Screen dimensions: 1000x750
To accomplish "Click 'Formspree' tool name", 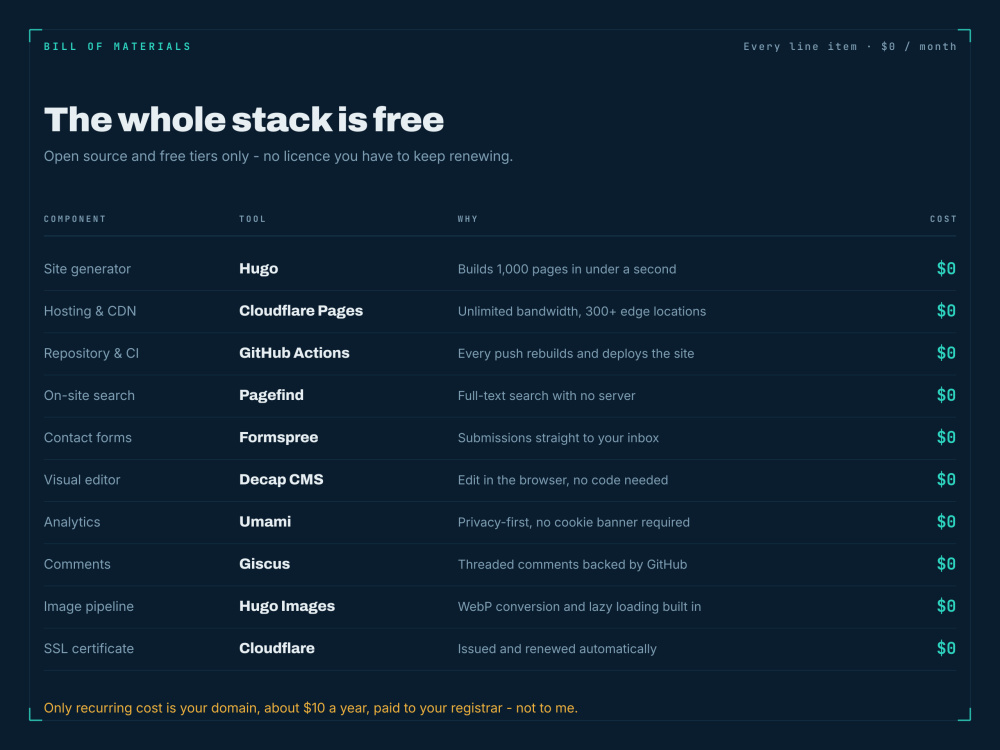I will (279, 437).
